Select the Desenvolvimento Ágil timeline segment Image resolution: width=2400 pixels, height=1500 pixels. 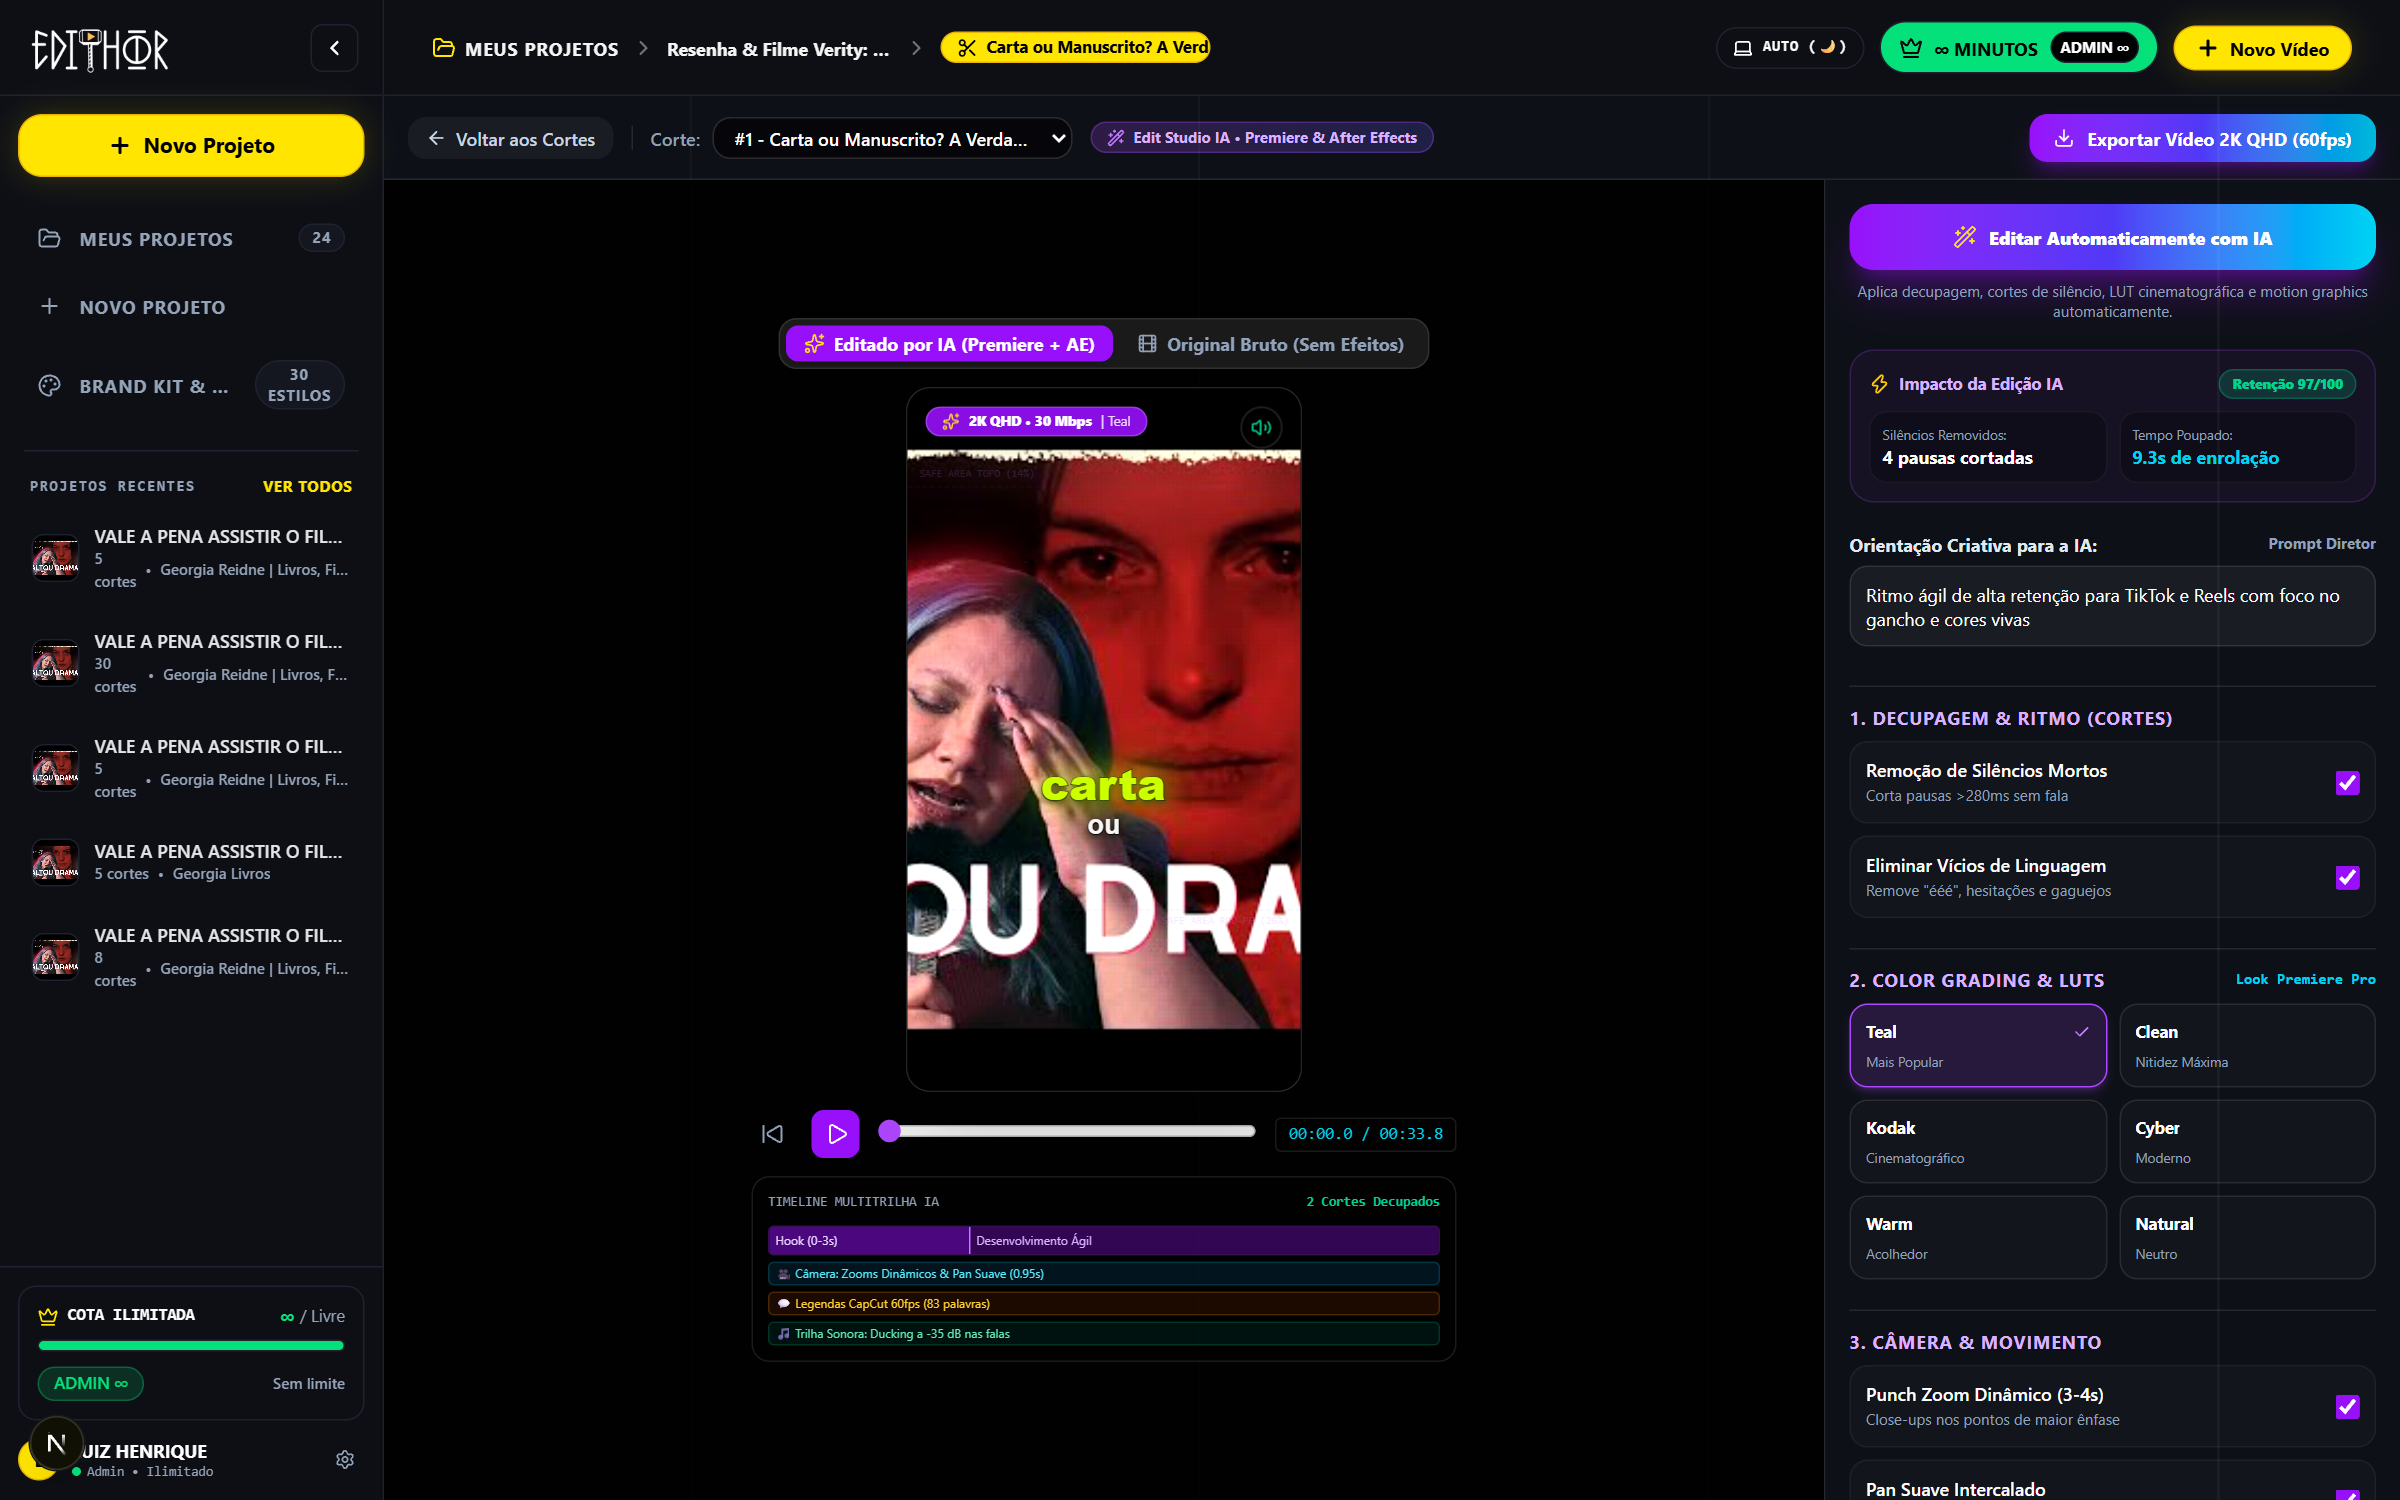click(1204, 1240)
